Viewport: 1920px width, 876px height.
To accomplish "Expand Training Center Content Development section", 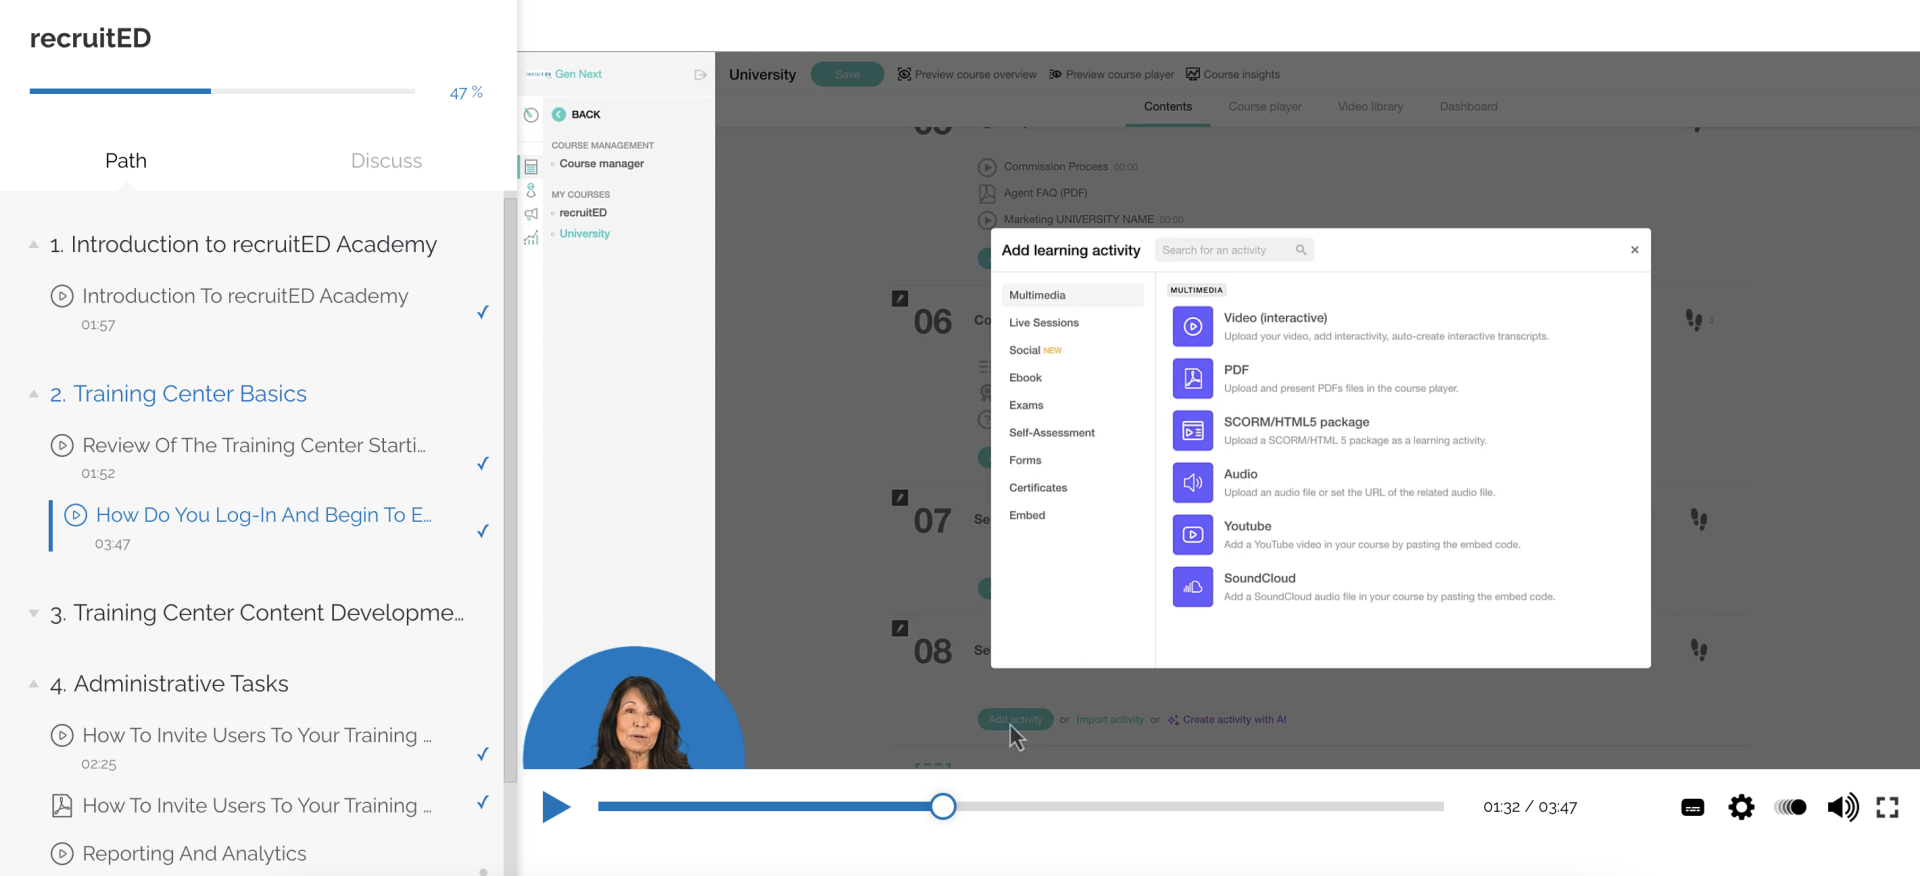I will click(x=34, y=613).
